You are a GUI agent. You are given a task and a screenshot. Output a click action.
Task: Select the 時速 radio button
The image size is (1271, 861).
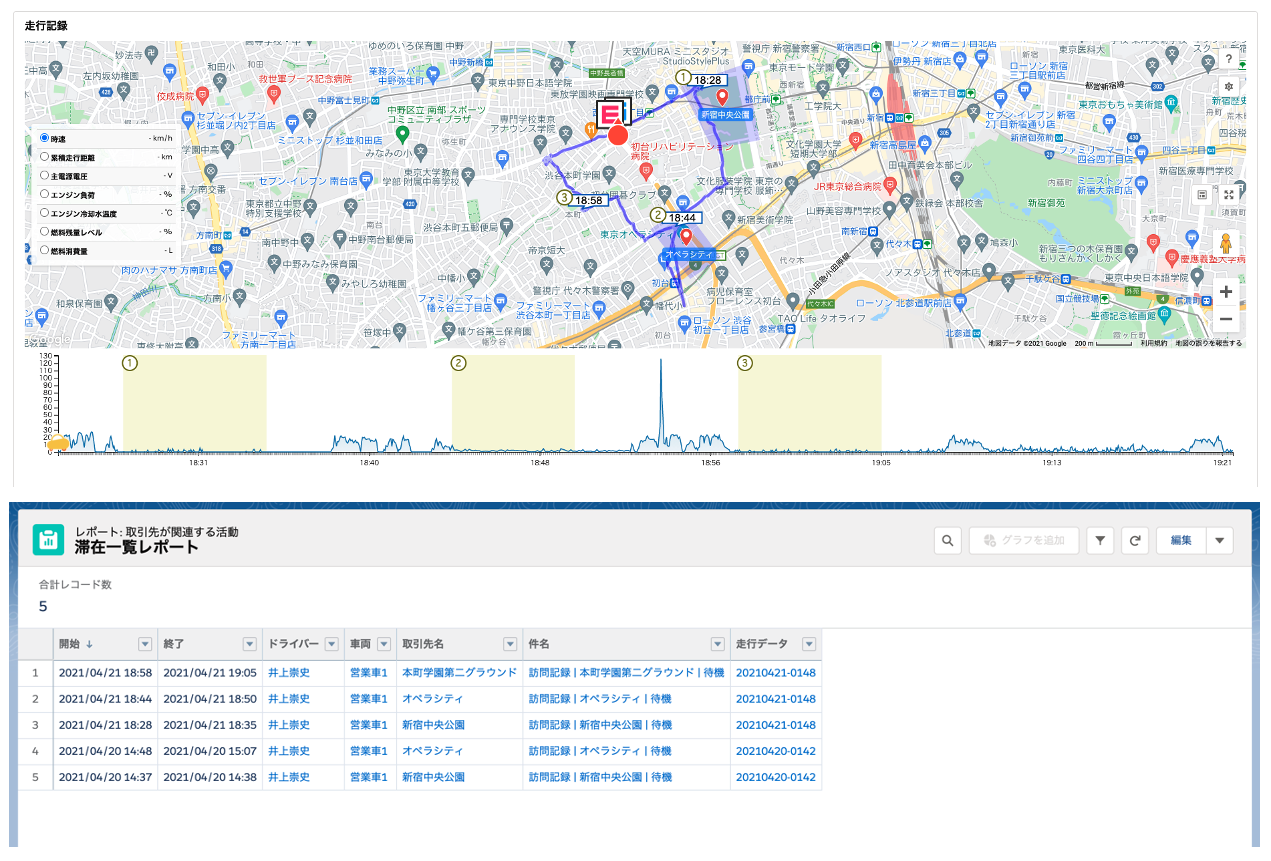(x=44, y=137)
